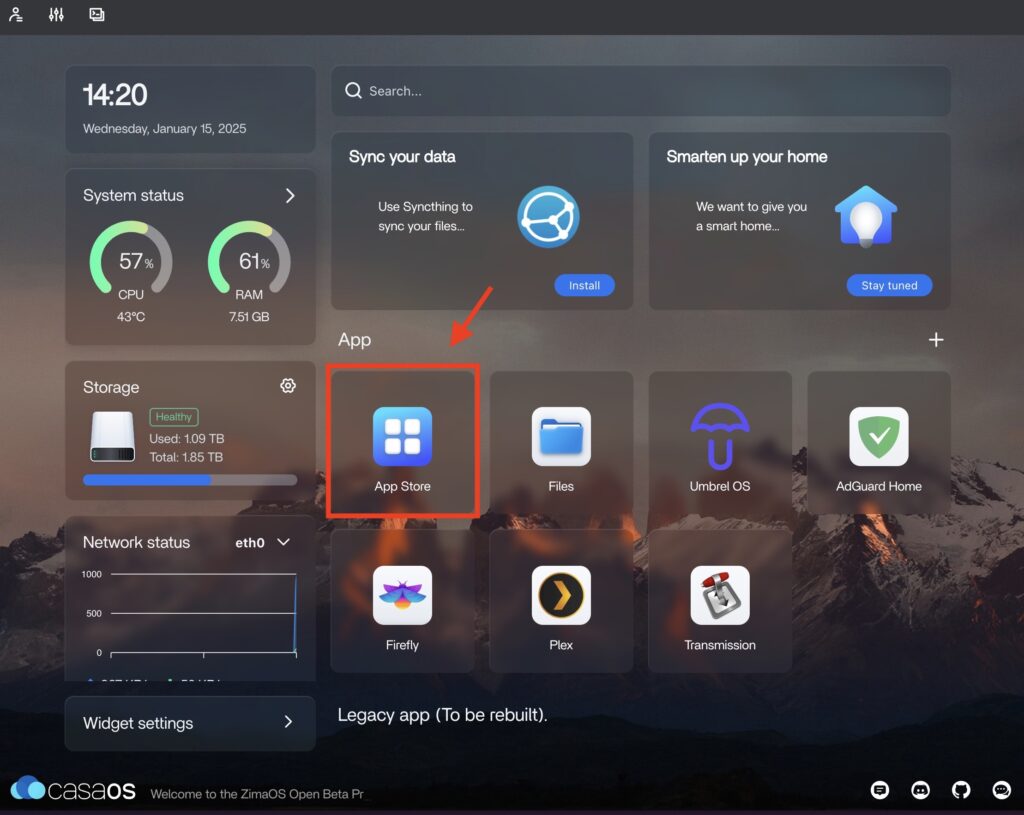Image resolution: width=1024 pixels, height=815 pixels.
Task: Expand System status details chevron
Action: 290,195
